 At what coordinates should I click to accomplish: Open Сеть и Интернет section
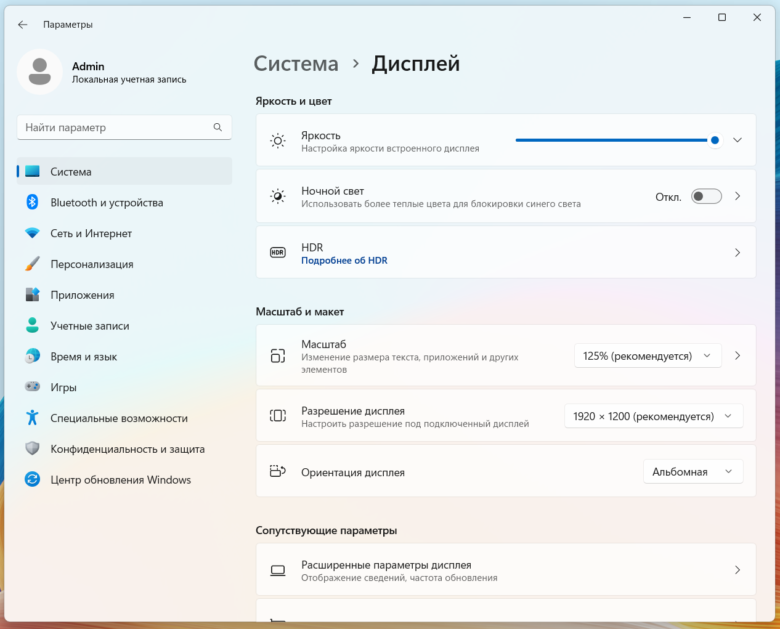pos(124,233)
